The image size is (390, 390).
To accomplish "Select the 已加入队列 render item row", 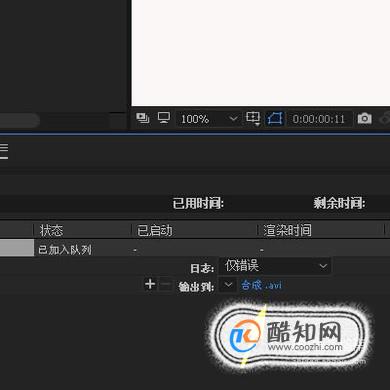I will (x=195, y=249).
